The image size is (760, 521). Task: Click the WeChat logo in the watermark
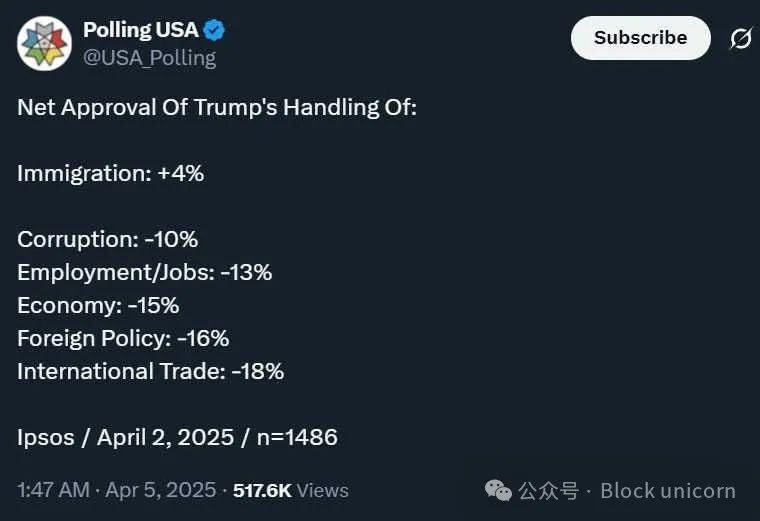498,490
